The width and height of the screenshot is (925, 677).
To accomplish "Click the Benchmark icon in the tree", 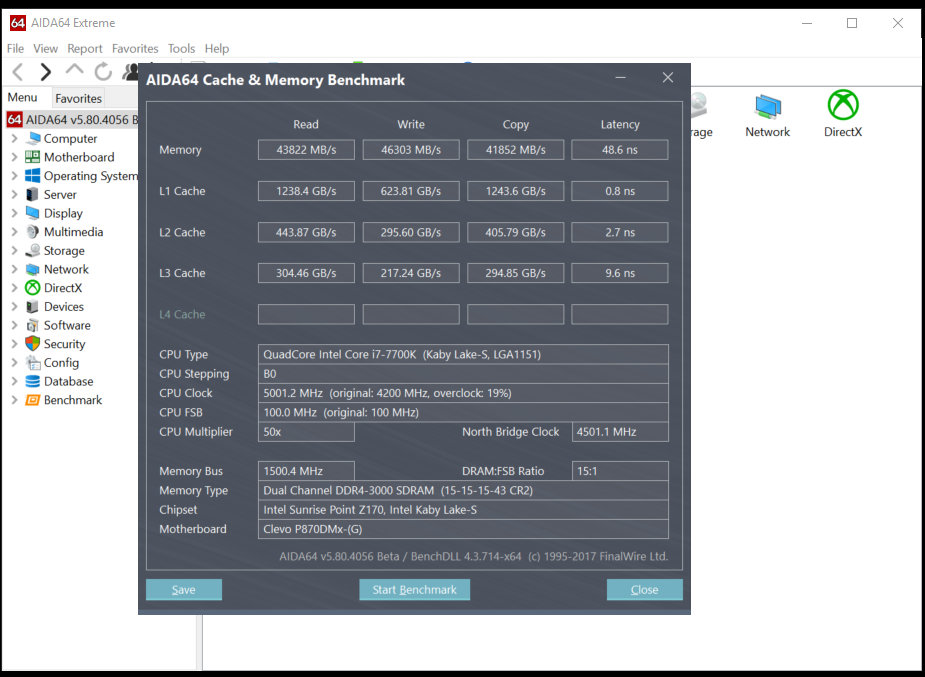I will tap(33, 400).
